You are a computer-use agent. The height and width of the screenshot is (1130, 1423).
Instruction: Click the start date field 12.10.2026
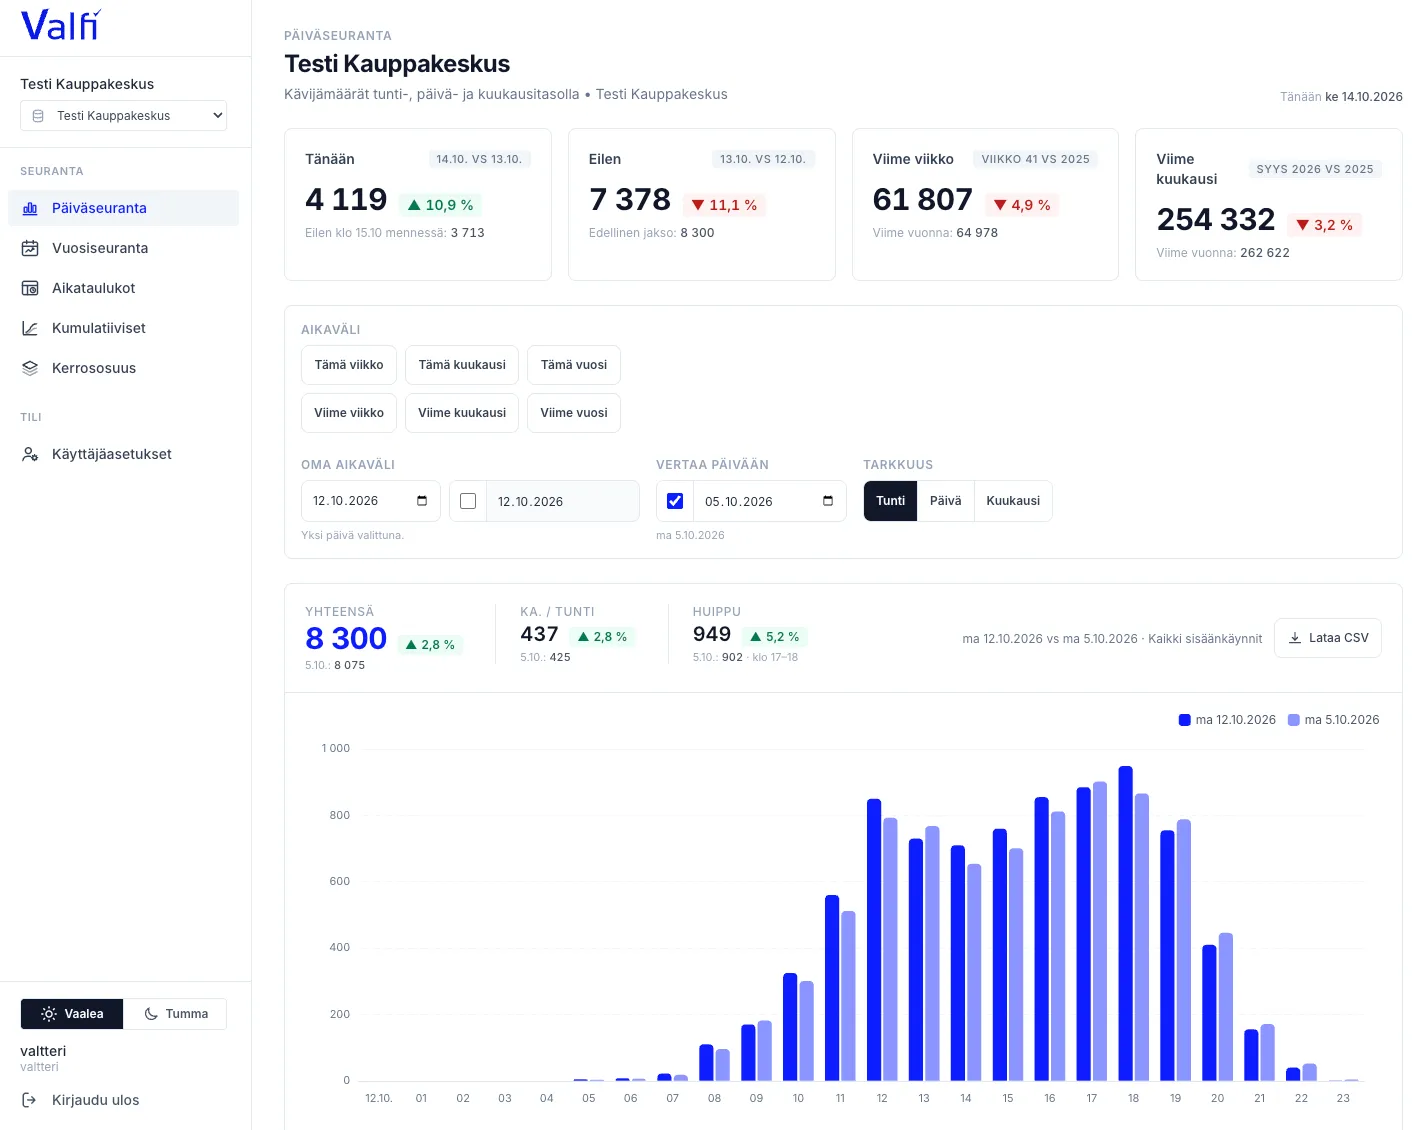point(371,501)
